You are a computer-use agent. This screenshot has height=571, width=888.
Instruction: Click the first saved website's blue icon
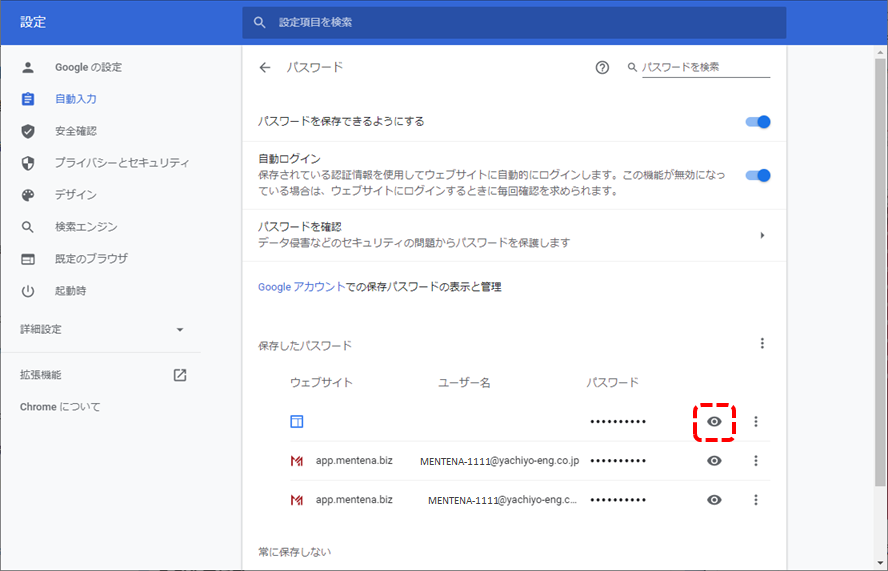pyautogui.click(x=297, y=422)
